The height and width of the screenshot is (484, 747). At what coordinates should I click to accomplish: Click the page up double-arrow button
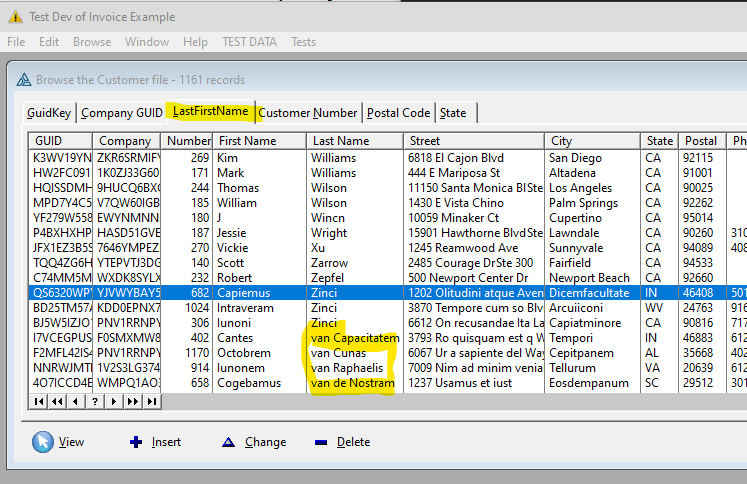pos(57,401)
